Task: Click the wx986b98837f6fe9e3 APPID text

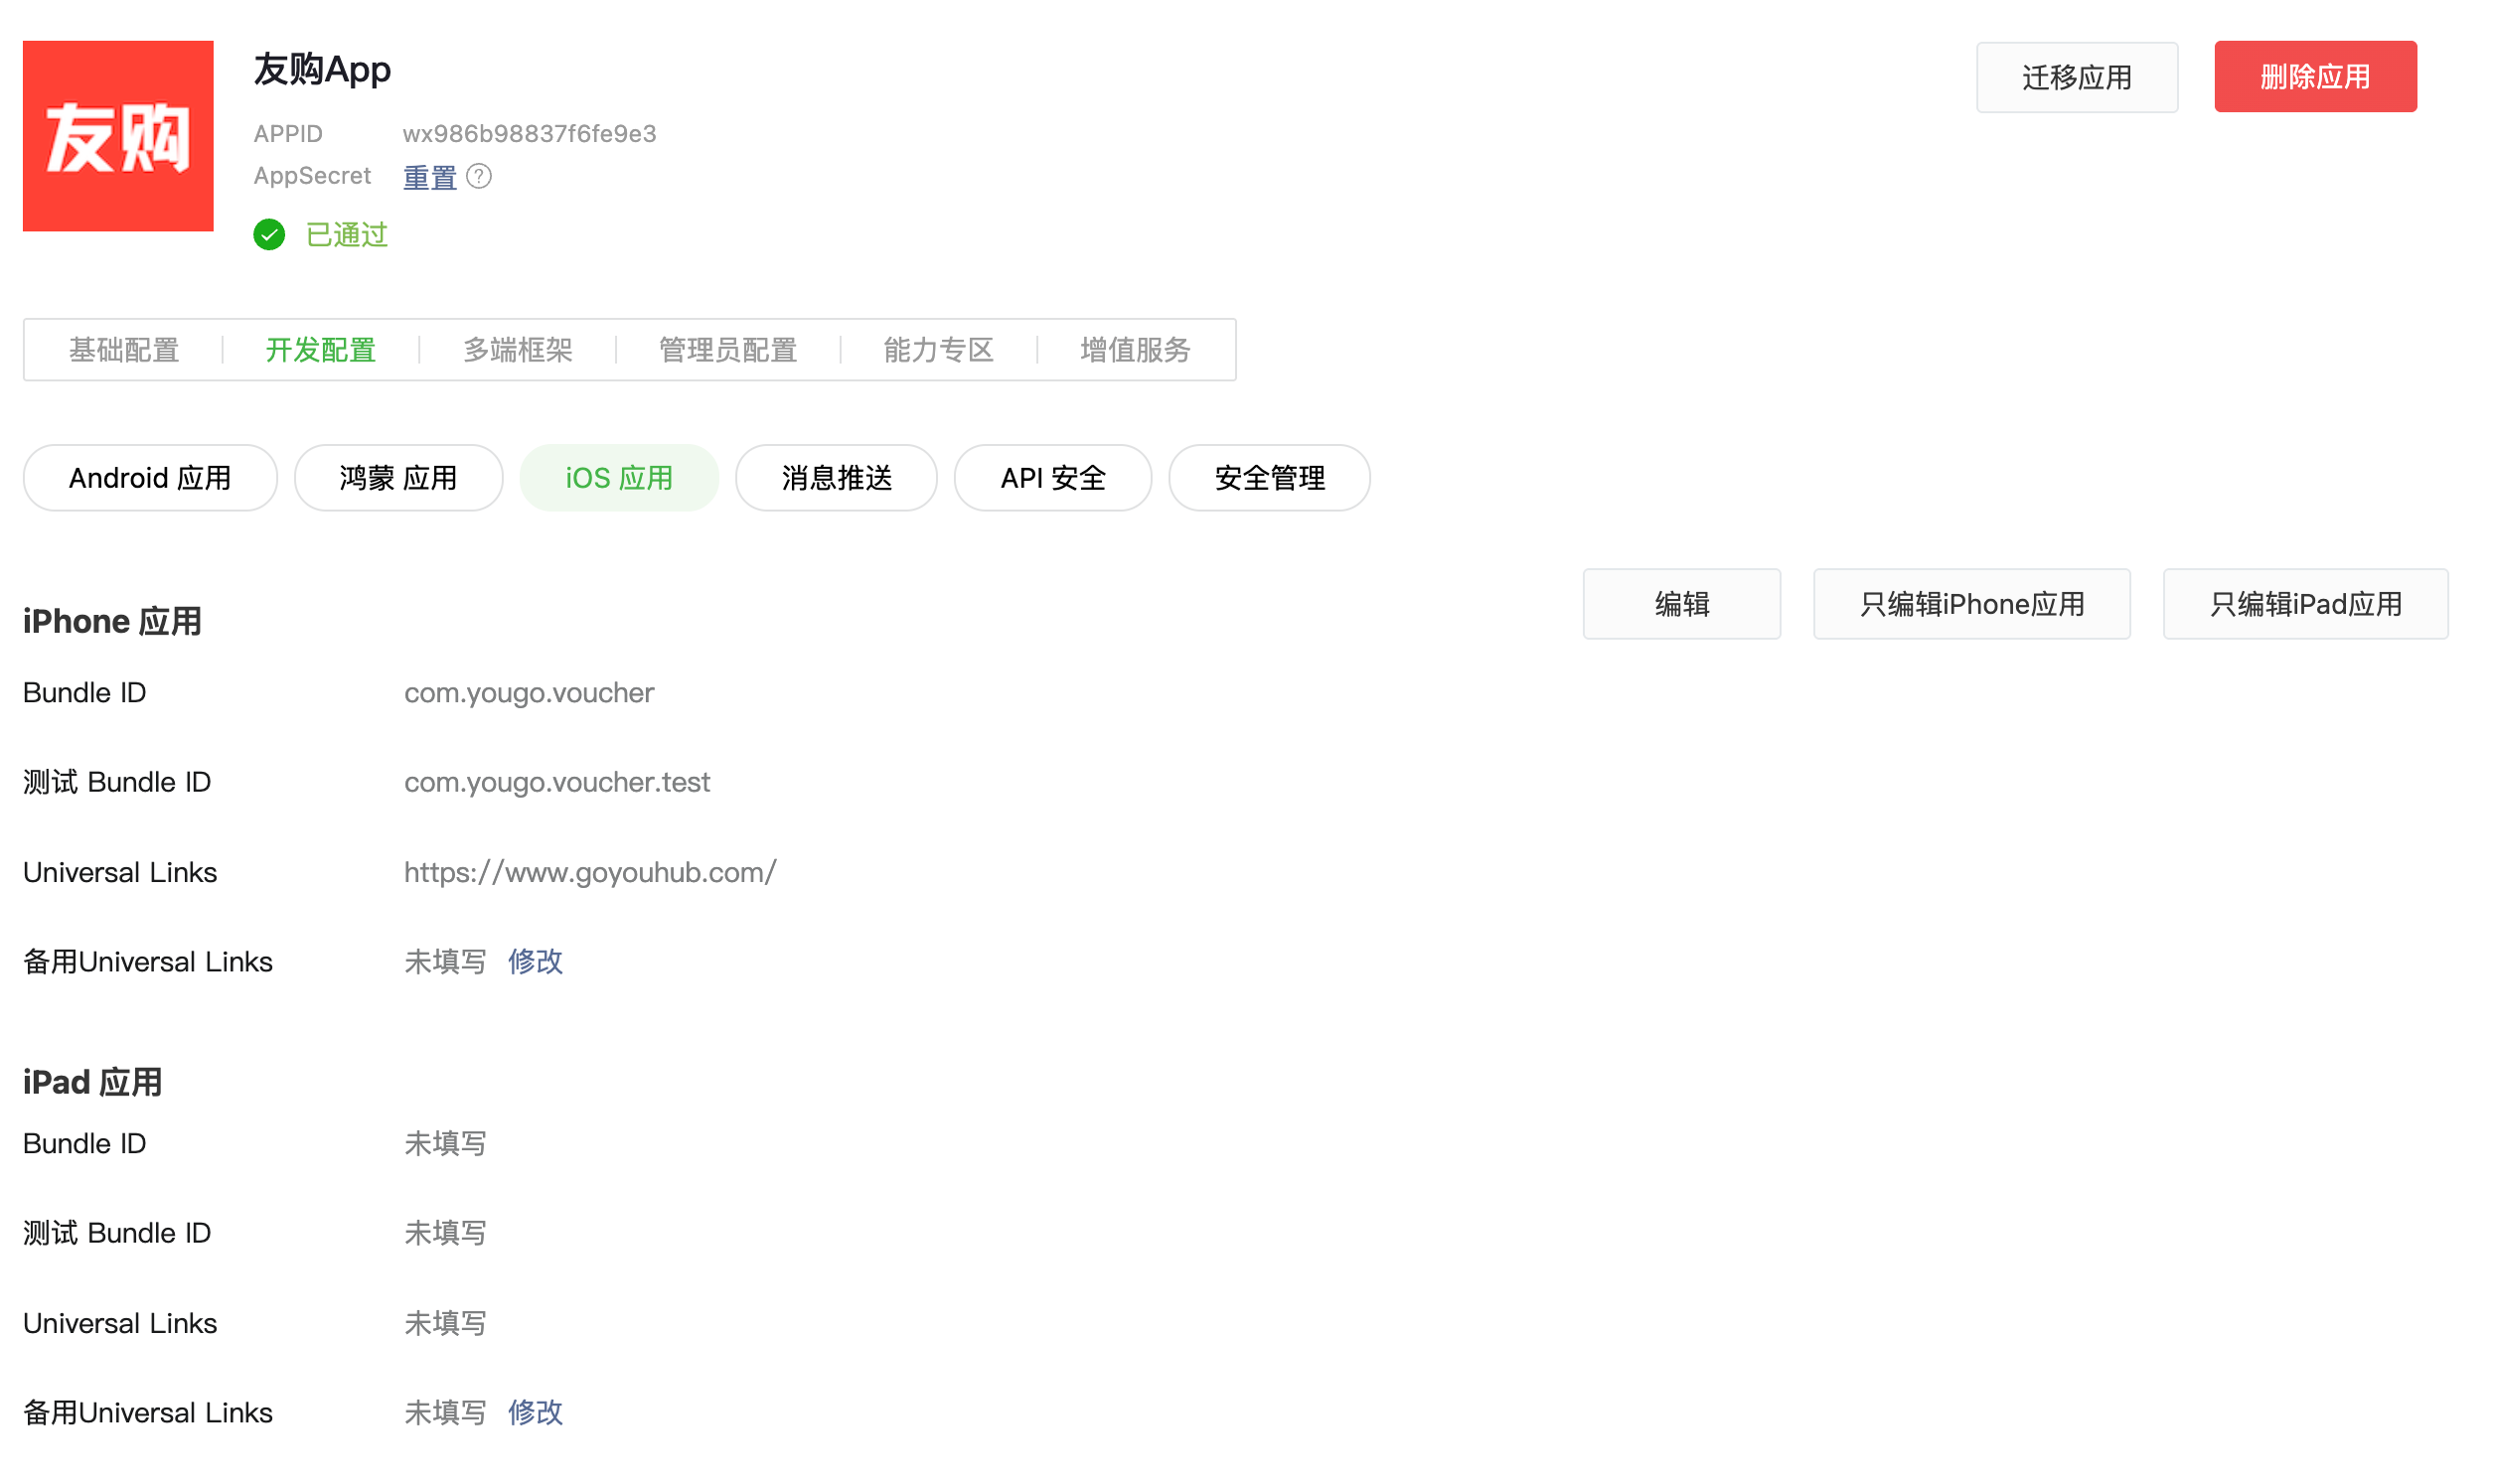Action: 529,134
